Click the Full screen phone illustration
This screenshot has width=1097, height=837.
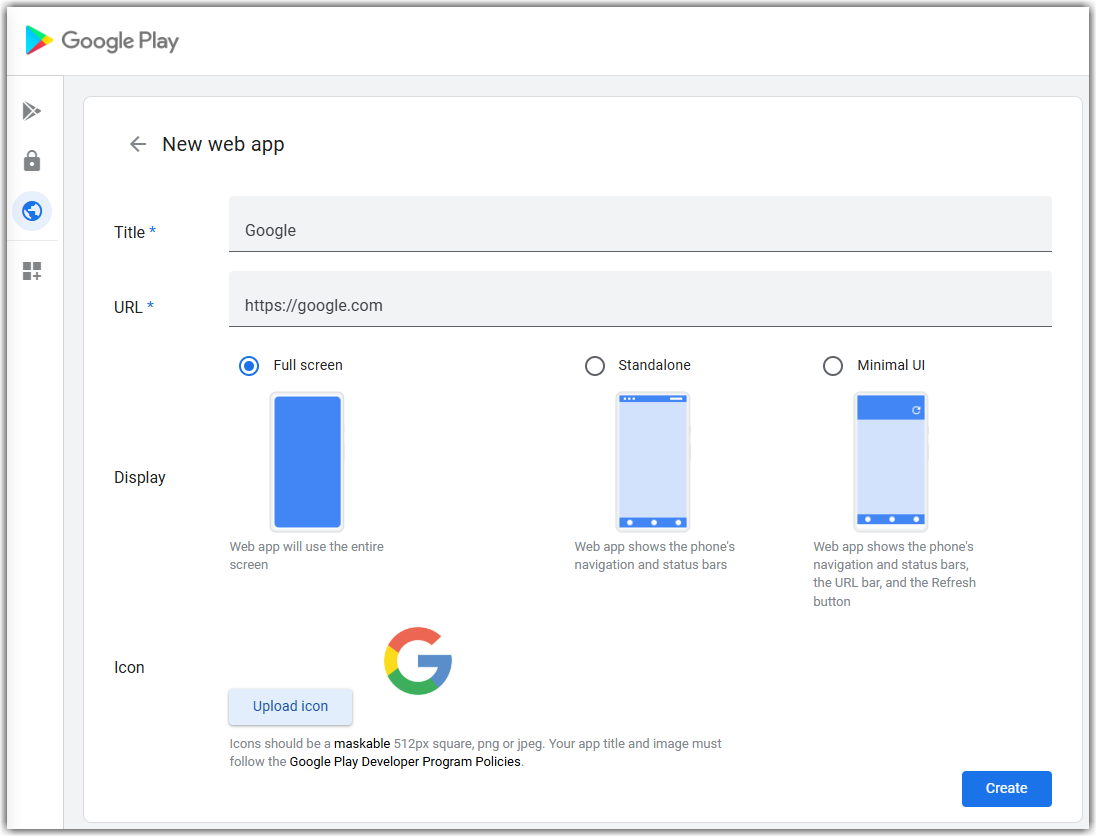tap(307, 462)
